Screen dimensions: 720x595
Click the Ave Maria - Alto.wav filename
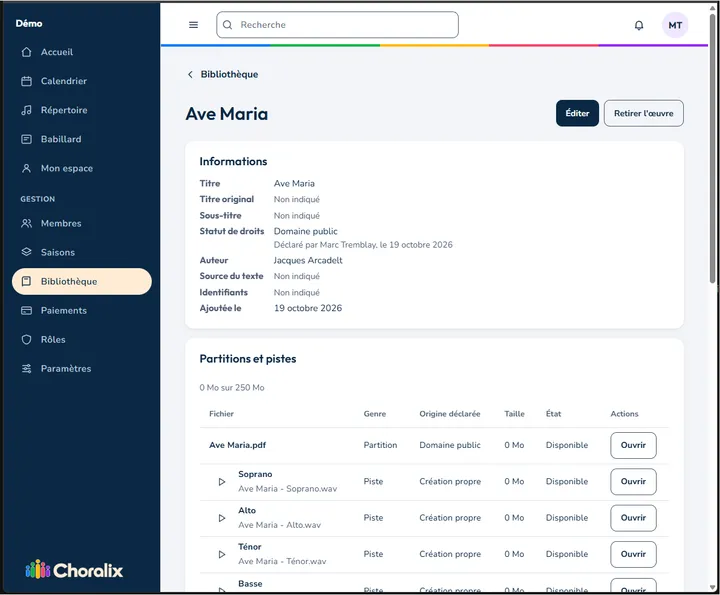[x=279, y=525]
